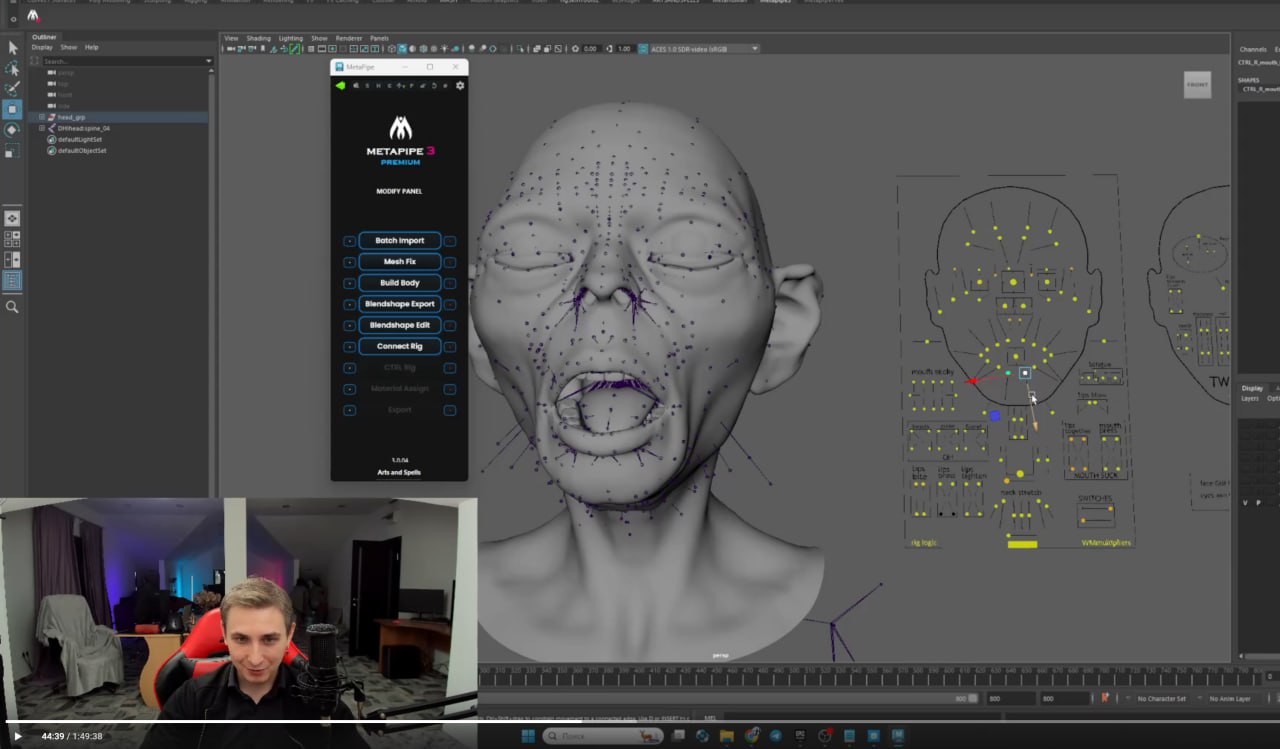Toggle left checkbox next to Blendshape Edit
This screenshot has width=1280, height=749.
point(349,326)
